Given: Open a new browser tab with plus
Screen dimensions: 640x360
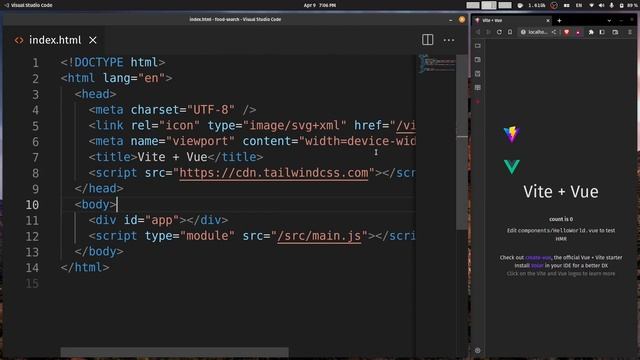Looking at the screenshot, I should [x=559, y=20].
